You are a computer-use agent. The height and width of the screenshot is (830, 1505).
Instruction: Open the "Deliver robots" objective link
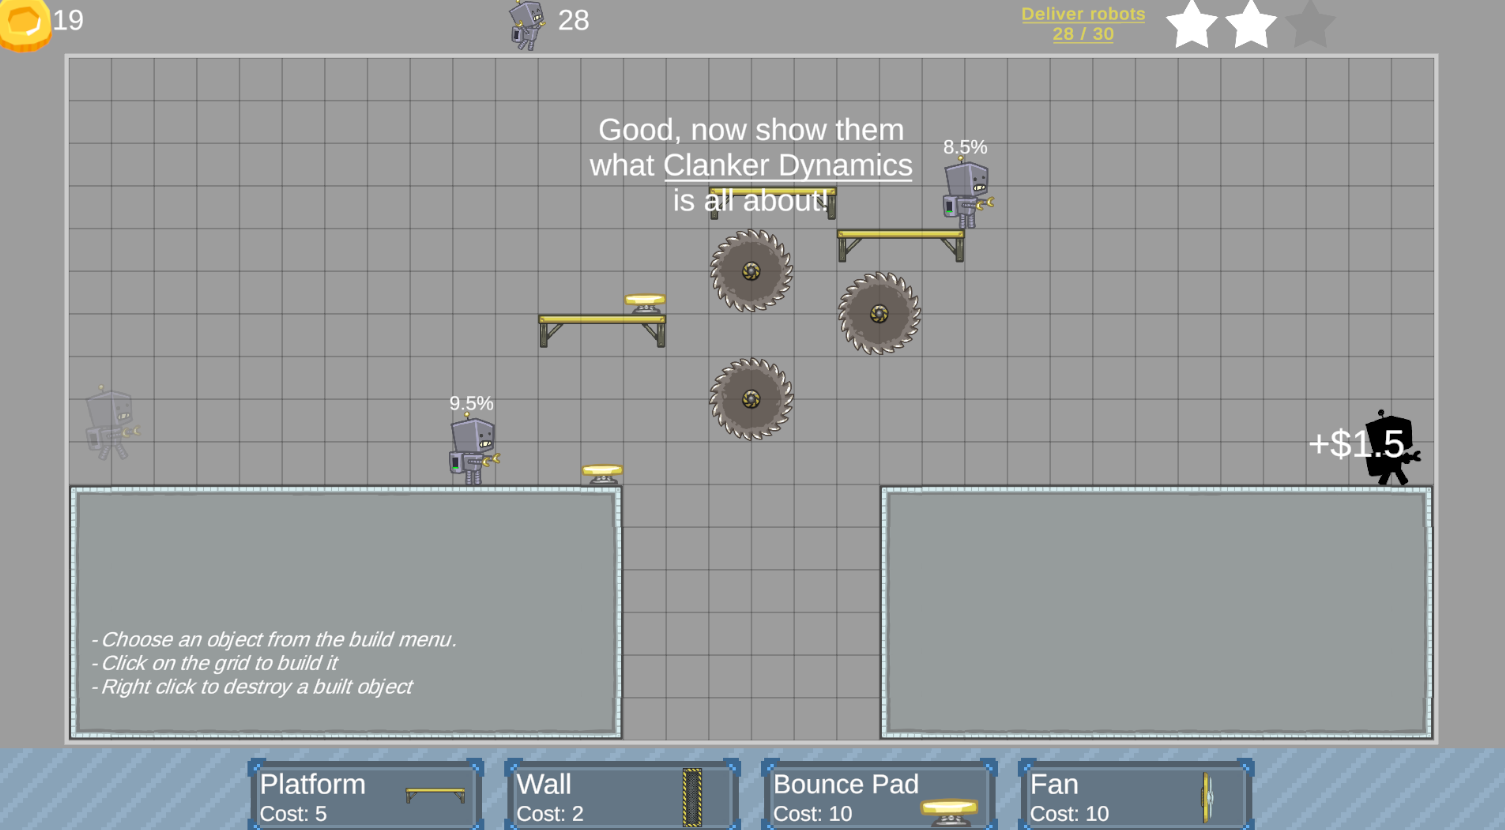point(1083,24)
